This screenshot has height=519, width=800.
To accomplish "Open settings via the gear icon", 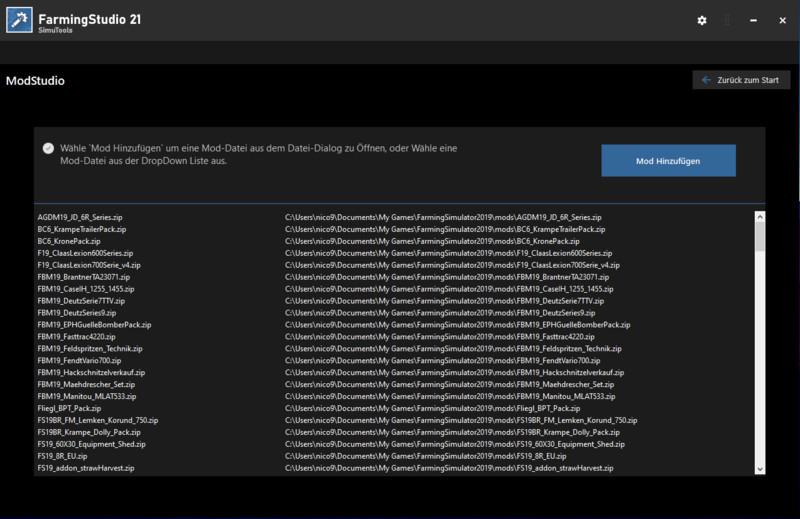I will [x=702, y=20].
